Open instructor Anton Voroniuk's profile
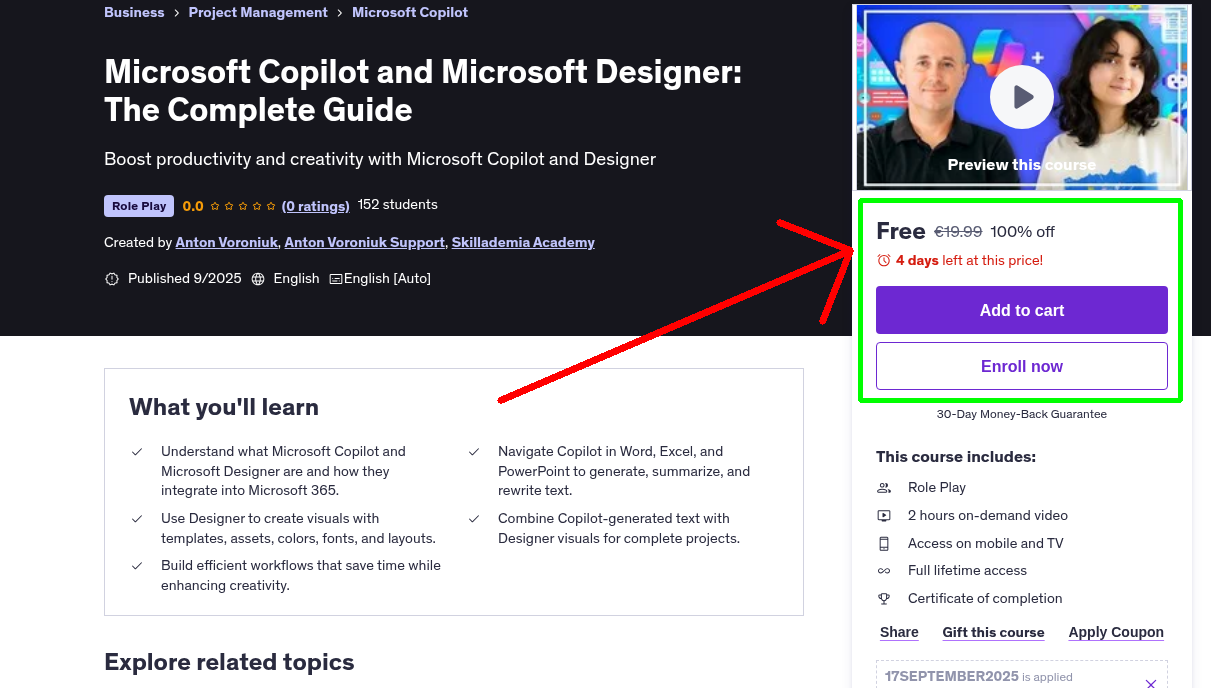The image size is (1211, 688). [x=227, y=243]
